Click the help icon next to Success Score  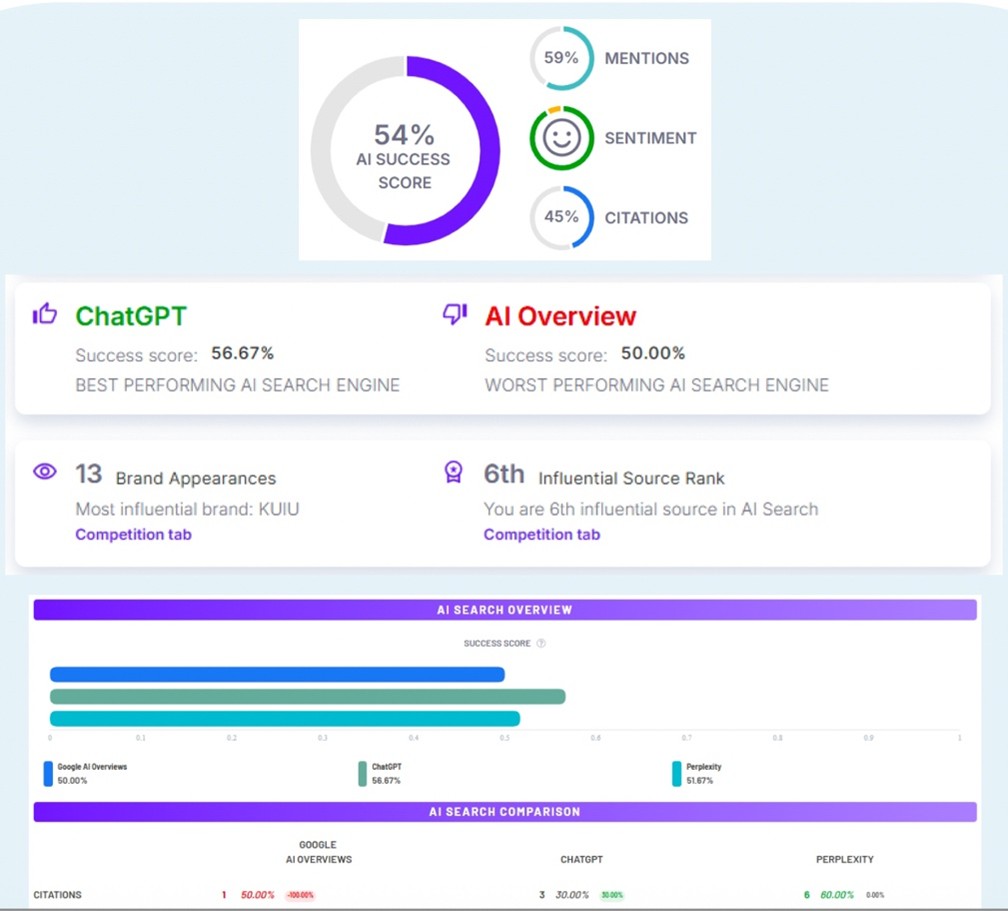(541, 644)
